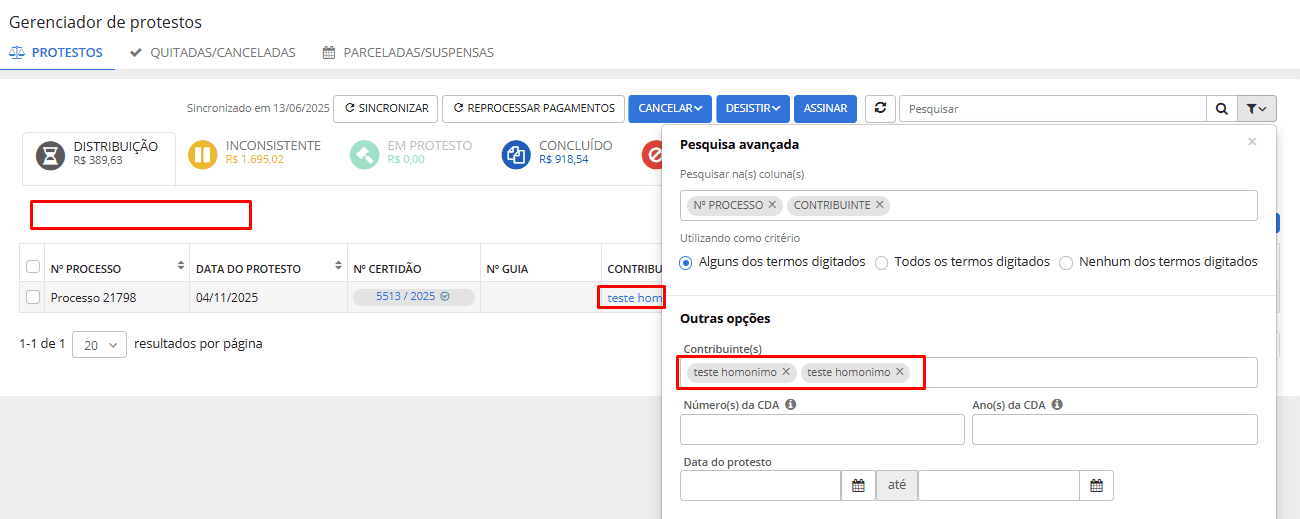Click the protest start date field
The height and width of the screenshot is (519, 1300).
click(760, 485)
